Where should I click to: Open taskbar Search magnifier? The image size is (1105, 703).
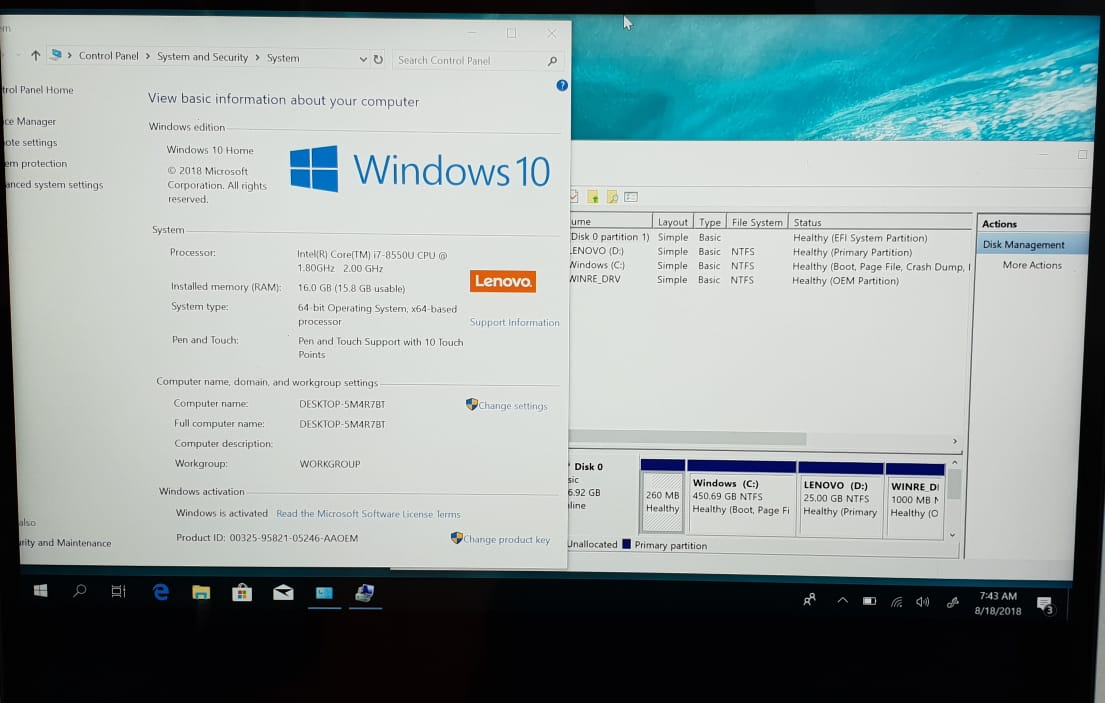(x=80, y=591)
